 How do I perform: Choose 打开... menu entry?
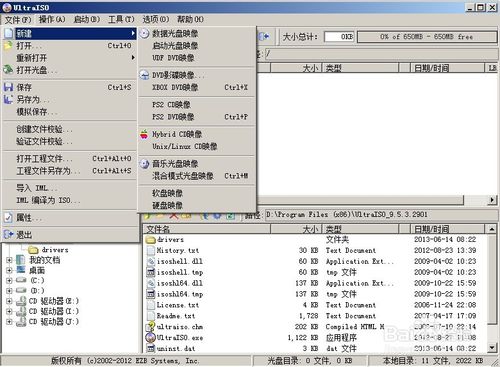click(70, 46)
